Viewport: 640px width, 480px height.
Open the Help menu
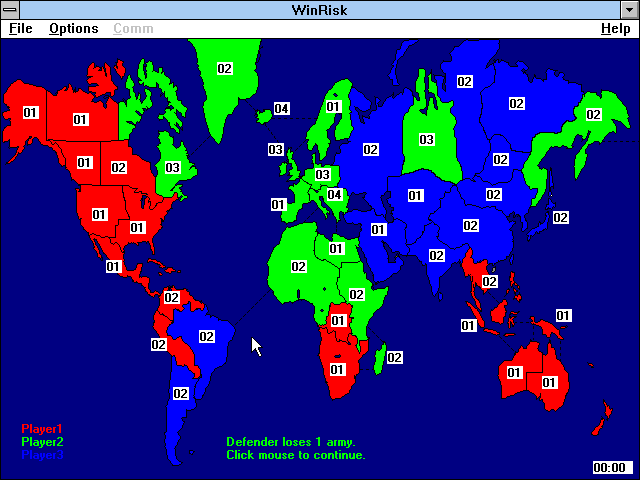point(616,29)
